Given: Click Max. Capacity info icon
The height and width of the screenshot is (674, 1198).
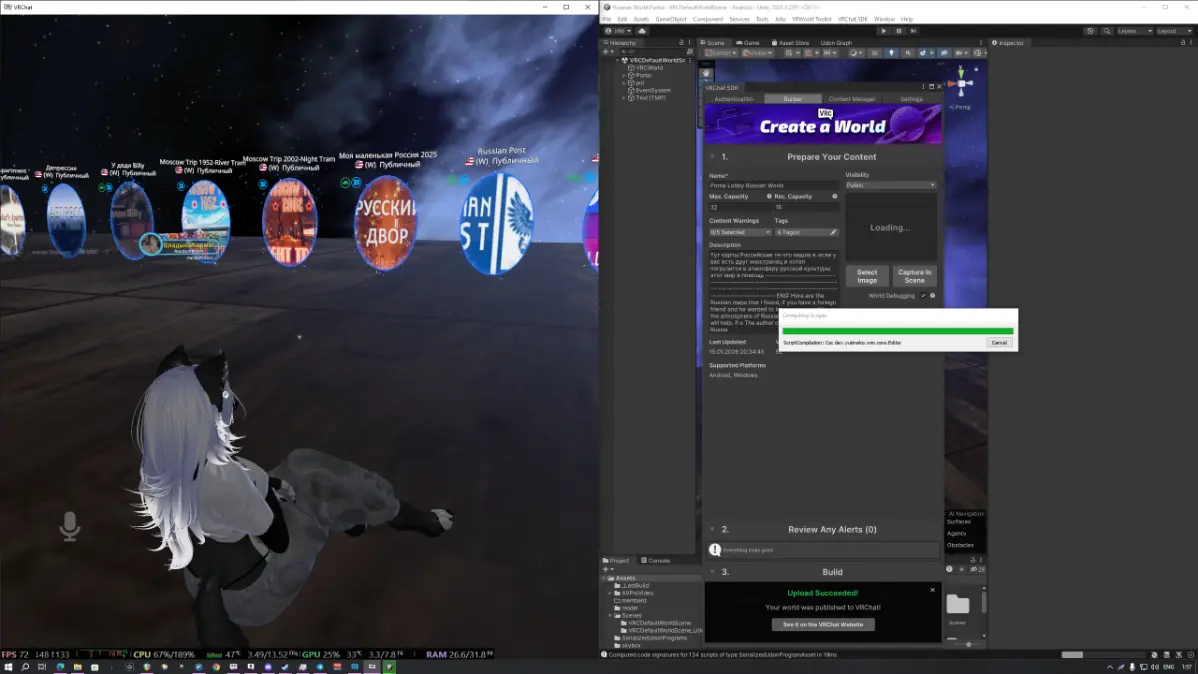Looking at the screenshot, I should 769,196.
